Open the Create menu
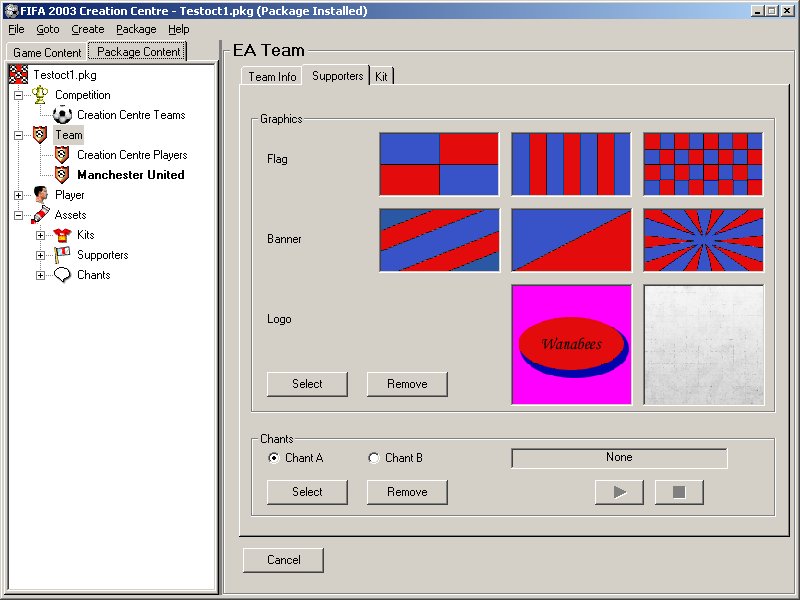The height and width of the screenshot is (600, 800). (88, 29)
